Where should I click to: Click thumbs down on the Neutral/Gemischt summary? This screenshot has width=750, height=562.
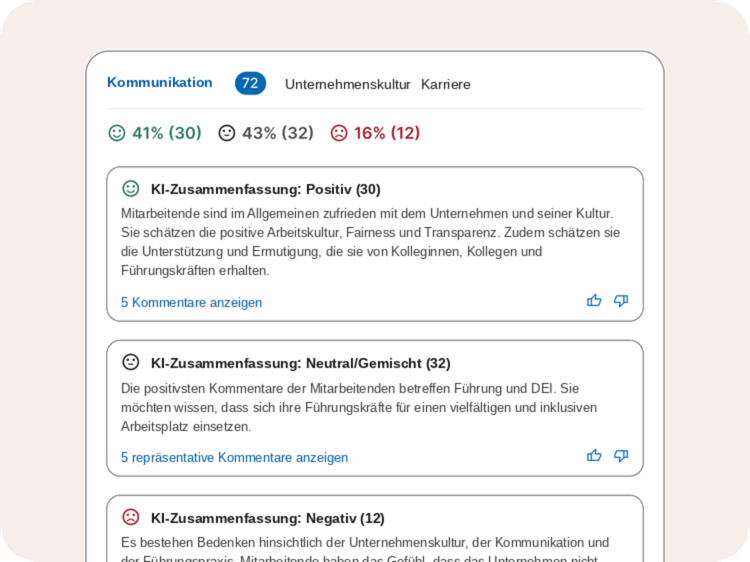point(621,456)
